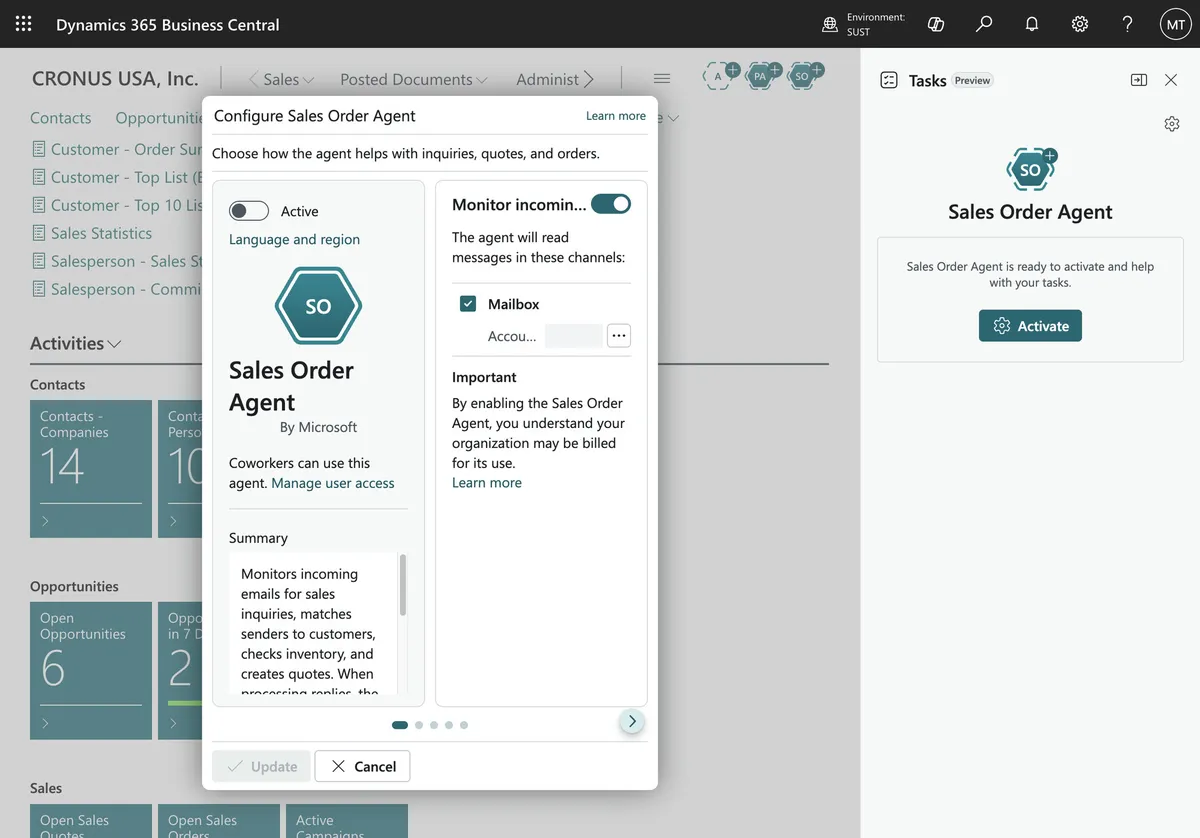Image resolution: width=1200 pixels, height=838 pixels.
Task: Click the large SO hexagon in dialog
Action: click(318, 306)
